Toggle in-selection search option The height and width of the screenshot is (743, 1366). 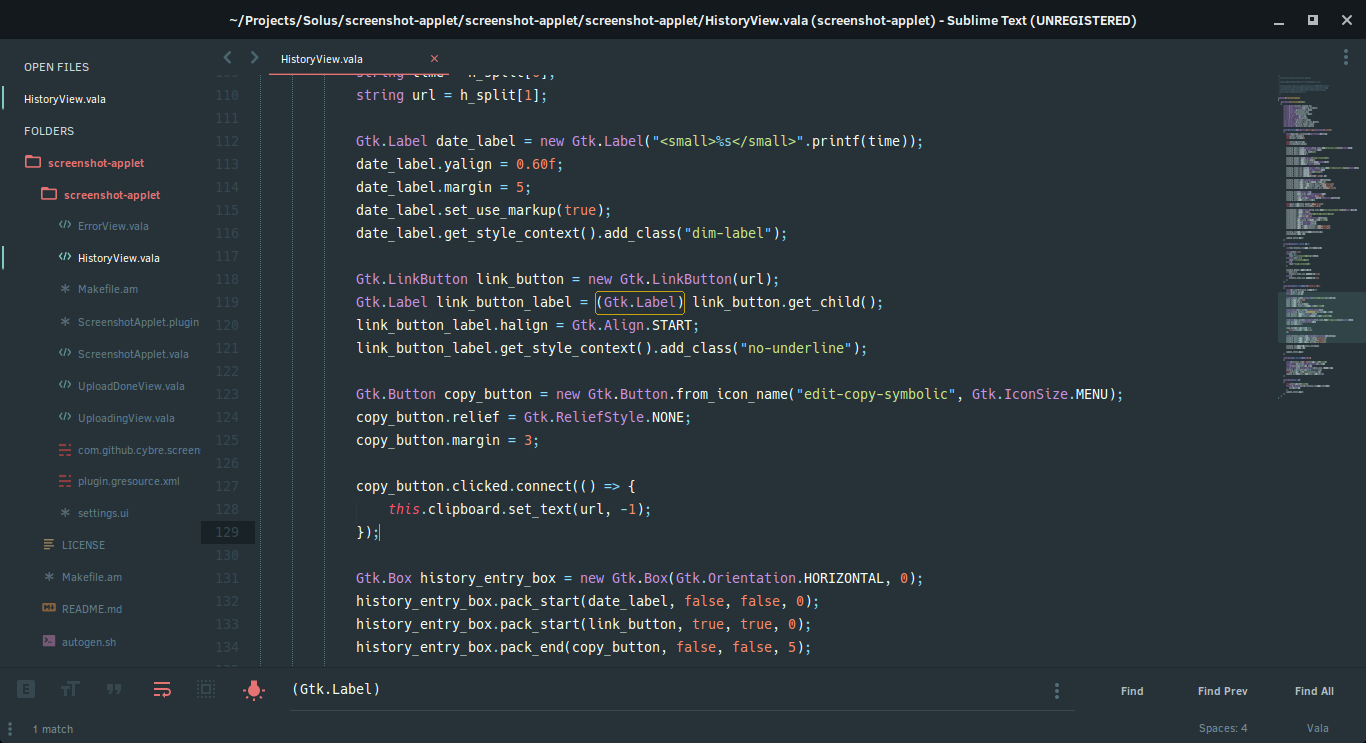click(x=206, y=689)
